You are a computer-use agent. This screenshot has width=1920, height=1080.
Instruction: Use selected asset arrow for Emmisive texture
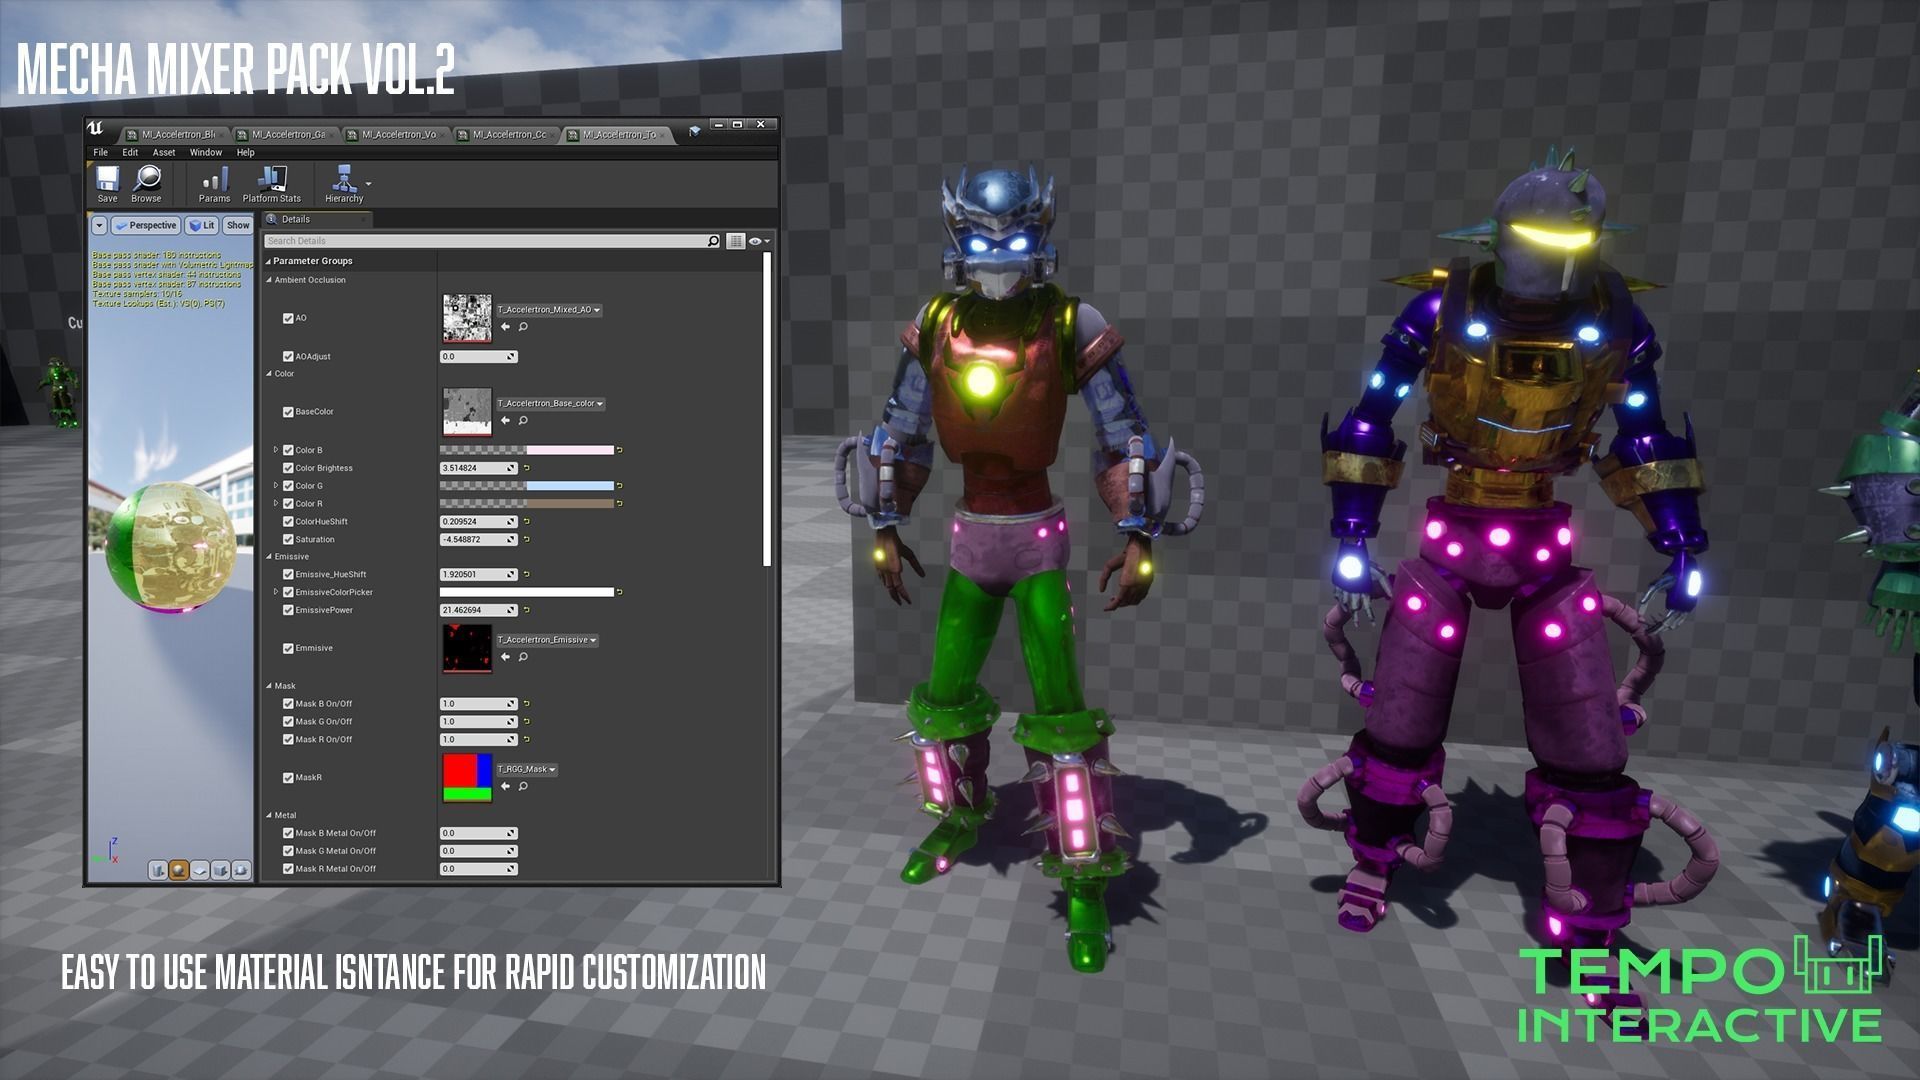pyautogui.click(x=505, y=657)
